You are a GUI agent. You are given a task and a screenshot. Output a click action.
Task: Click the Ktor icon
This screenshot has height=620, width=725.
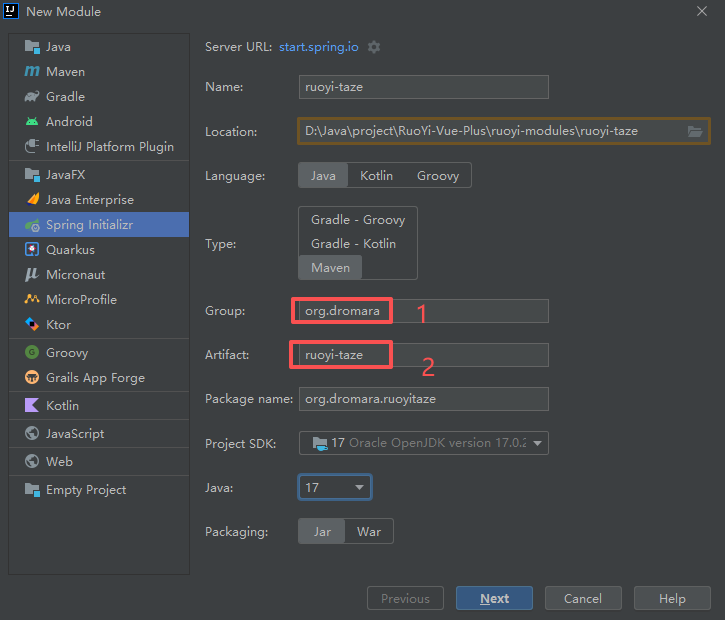coord(32,324)
